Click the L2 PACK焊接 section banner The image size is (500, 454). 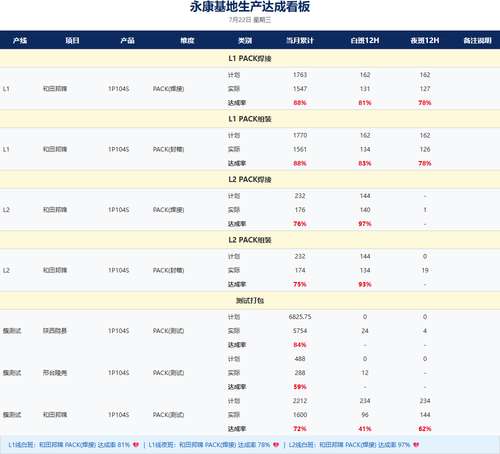(250, 179)
